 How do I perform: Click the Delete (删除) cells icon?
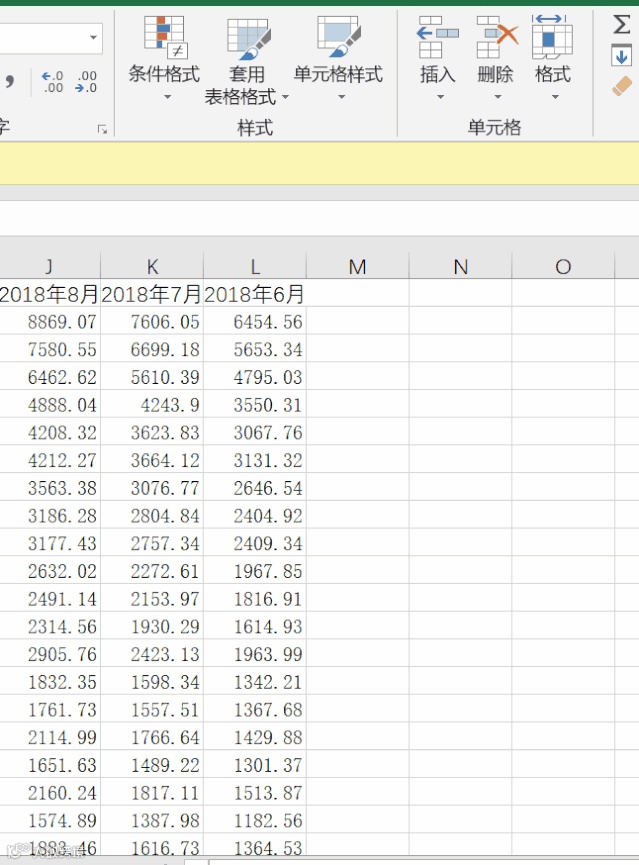coord(497,37)
